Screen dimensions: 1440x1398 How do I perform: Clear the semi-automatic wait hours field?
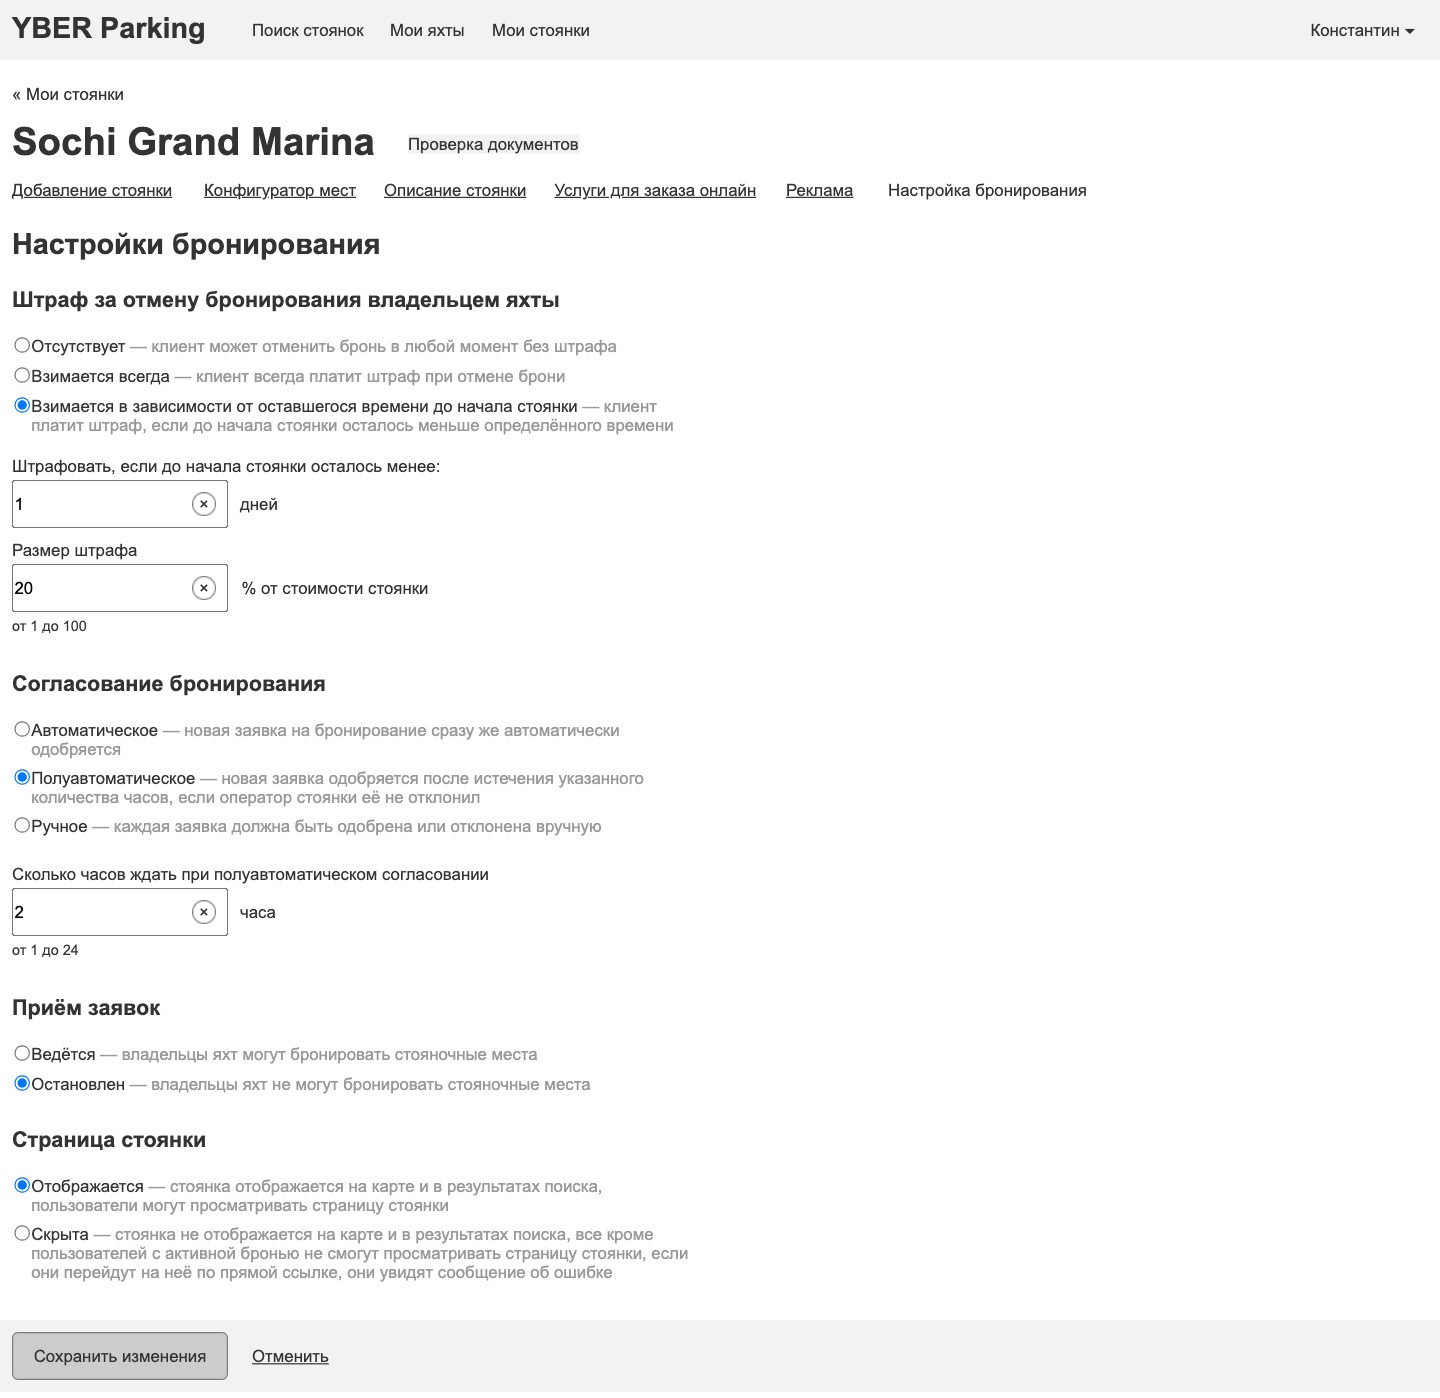click(204, 912)
